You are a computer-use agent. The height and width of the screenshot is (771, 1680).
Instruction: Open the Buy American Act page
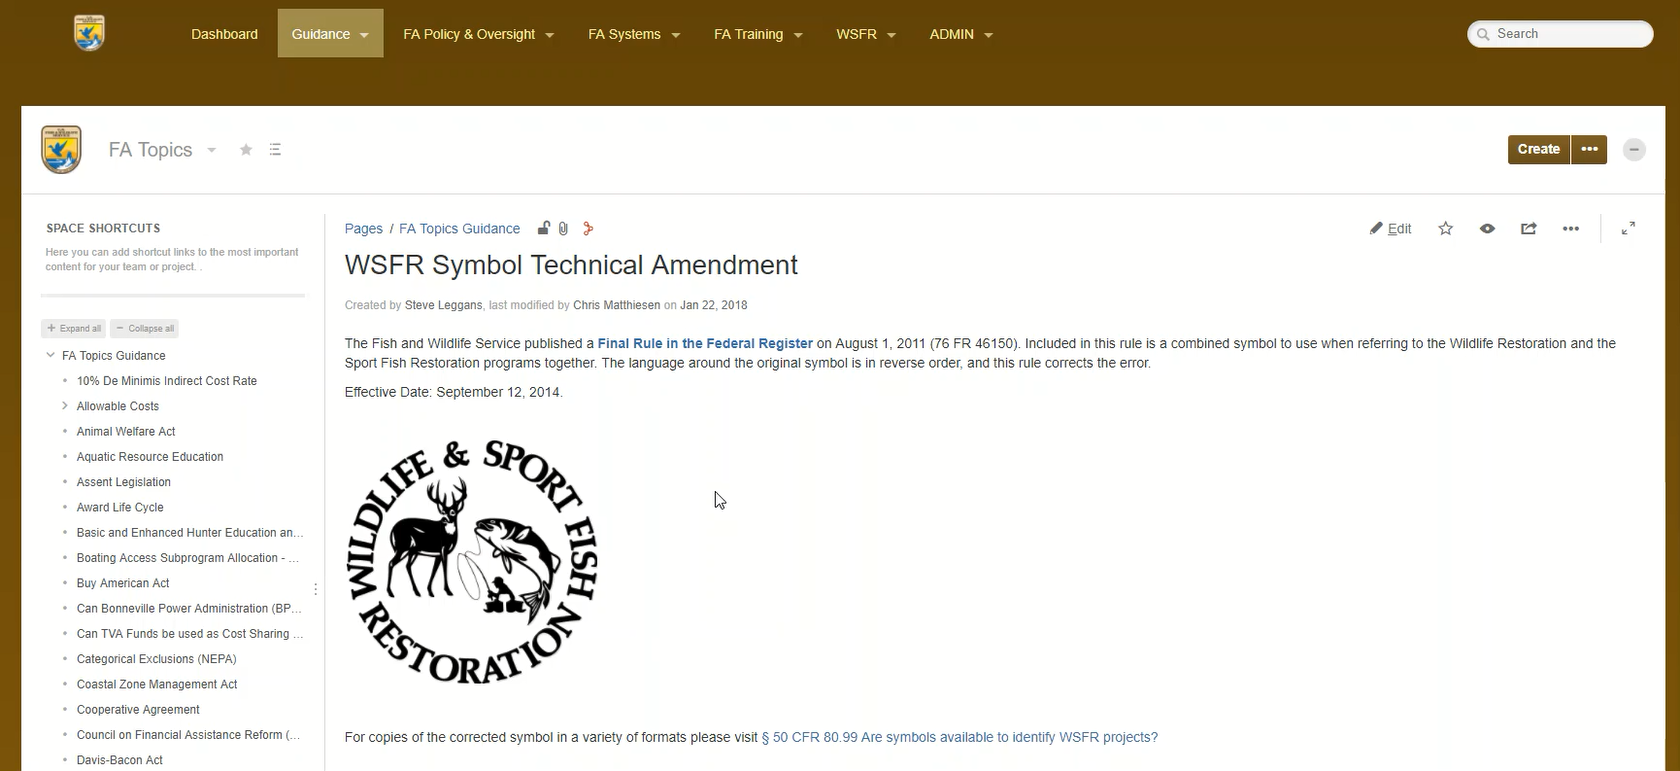coord(123,583)
